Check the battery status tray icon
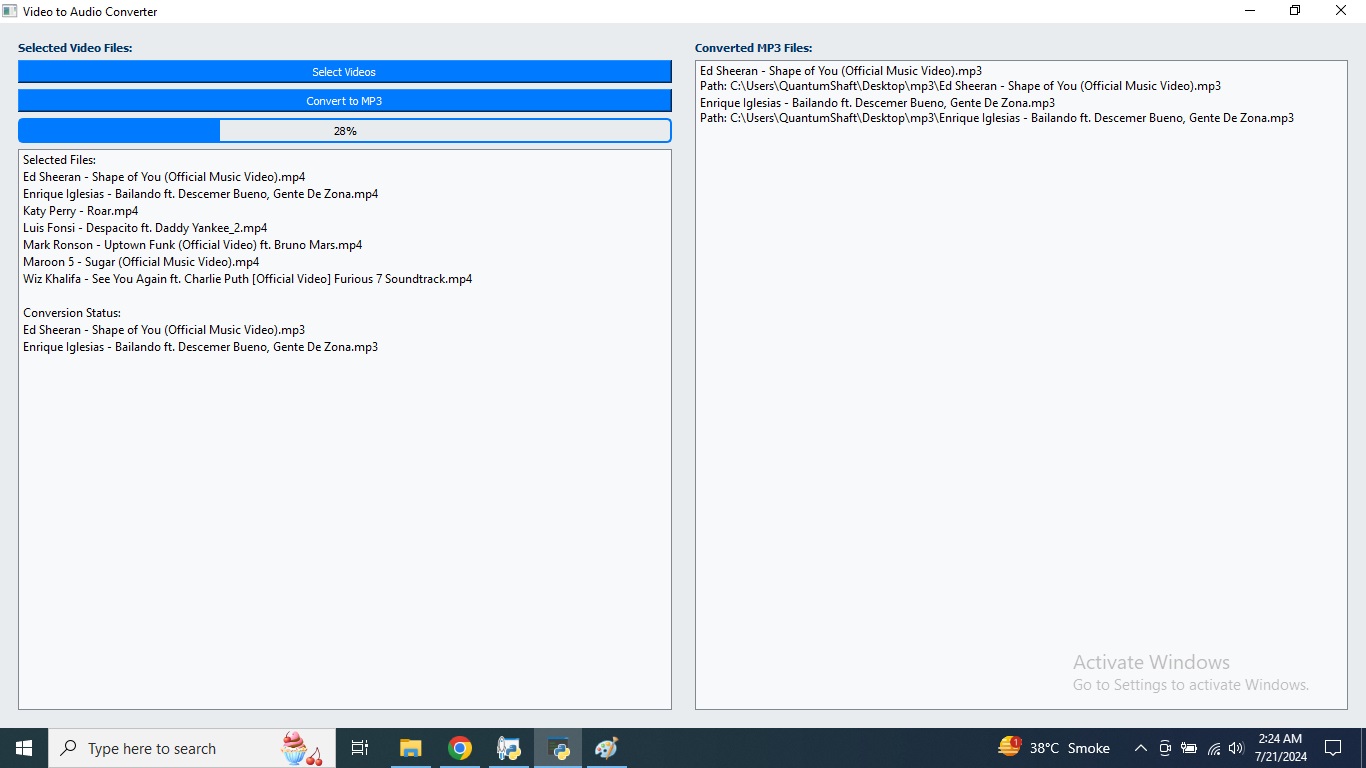Screen dimensions: 1366x768 1189,748
